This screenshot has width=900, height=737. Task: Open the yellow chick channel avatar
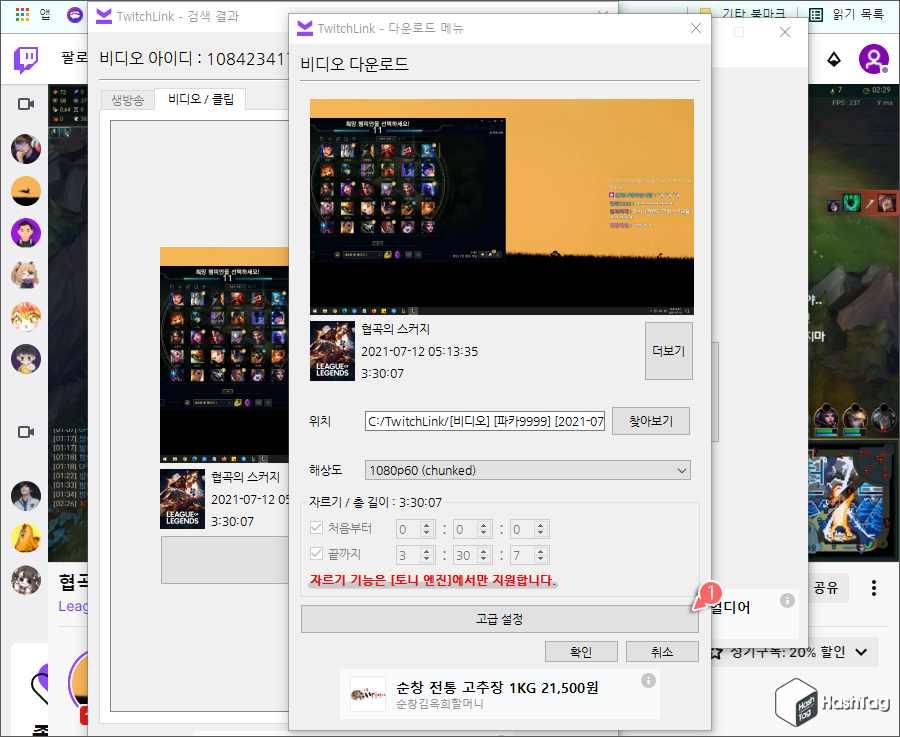tap(26, 538)
